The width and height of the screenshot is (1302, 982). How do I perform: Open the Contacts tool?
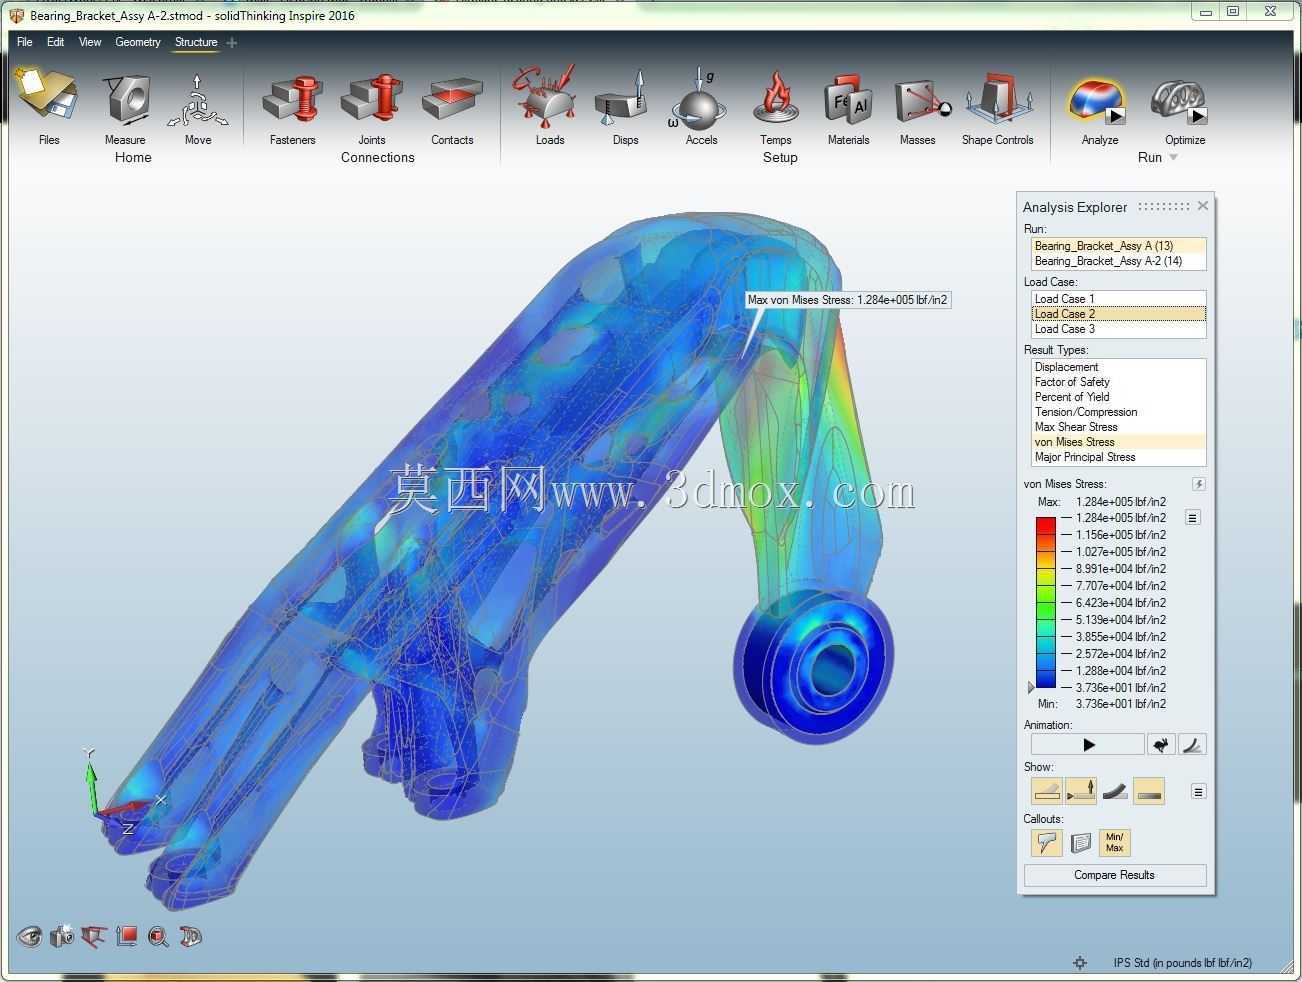pyautogui.click(x=452, y=100)
